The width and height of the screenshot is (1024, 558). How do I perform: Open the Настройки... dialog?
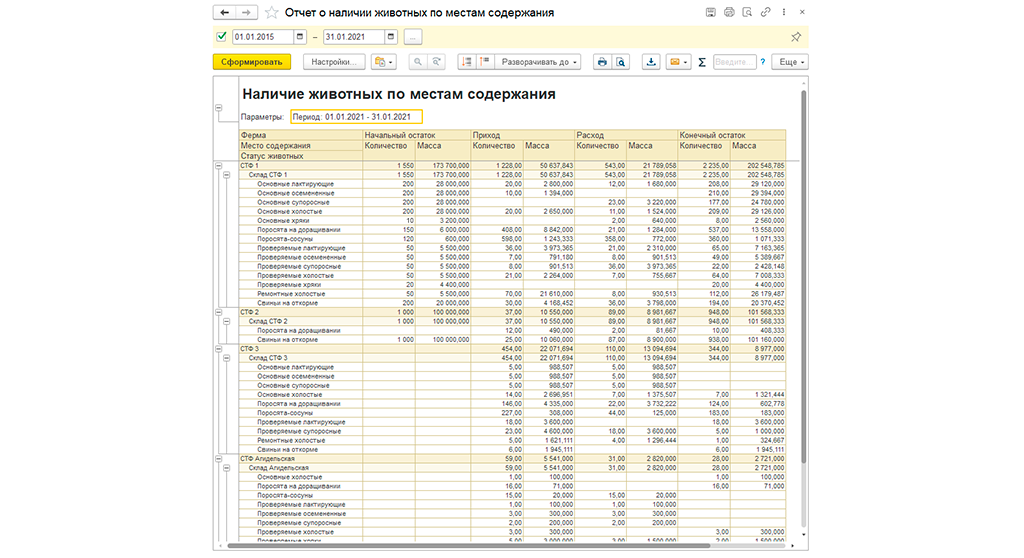coord(334,62)
